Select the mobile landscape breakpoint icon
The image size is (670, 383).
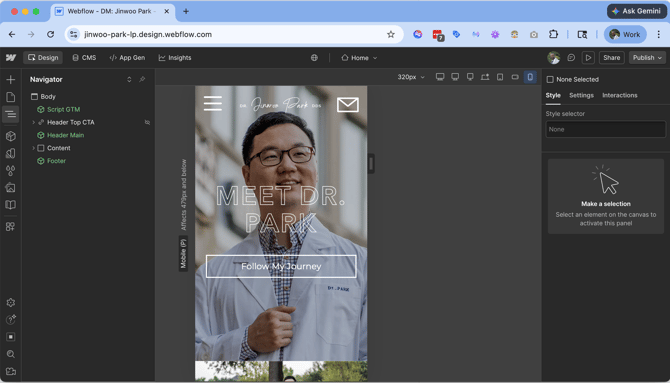point(515,77)
